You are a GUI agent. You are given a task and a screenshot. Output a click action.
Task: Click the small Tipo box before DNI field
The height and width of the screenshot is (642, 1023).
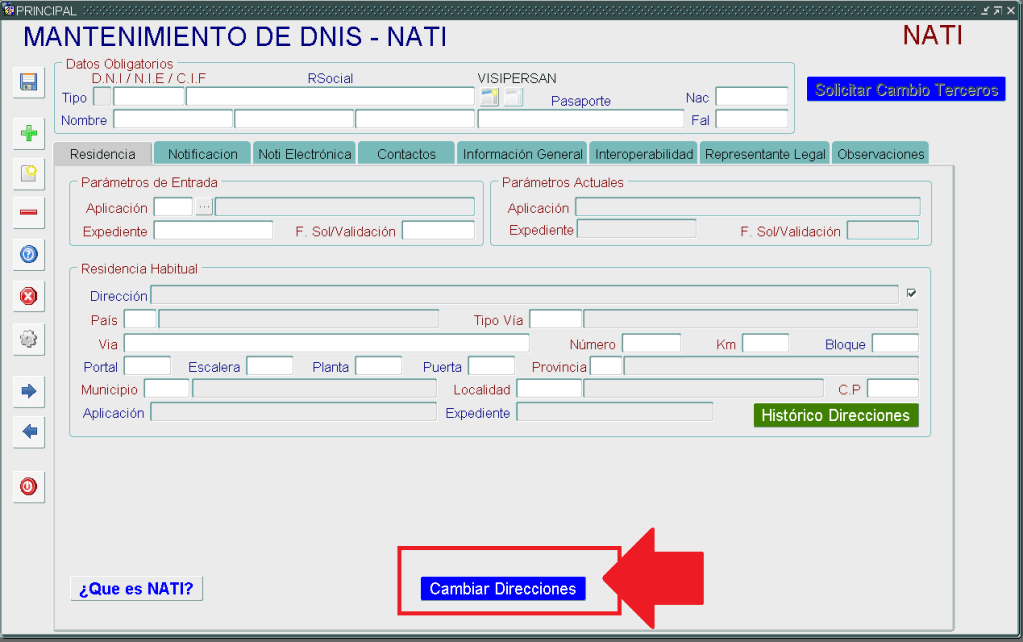[x=102, y=97]
